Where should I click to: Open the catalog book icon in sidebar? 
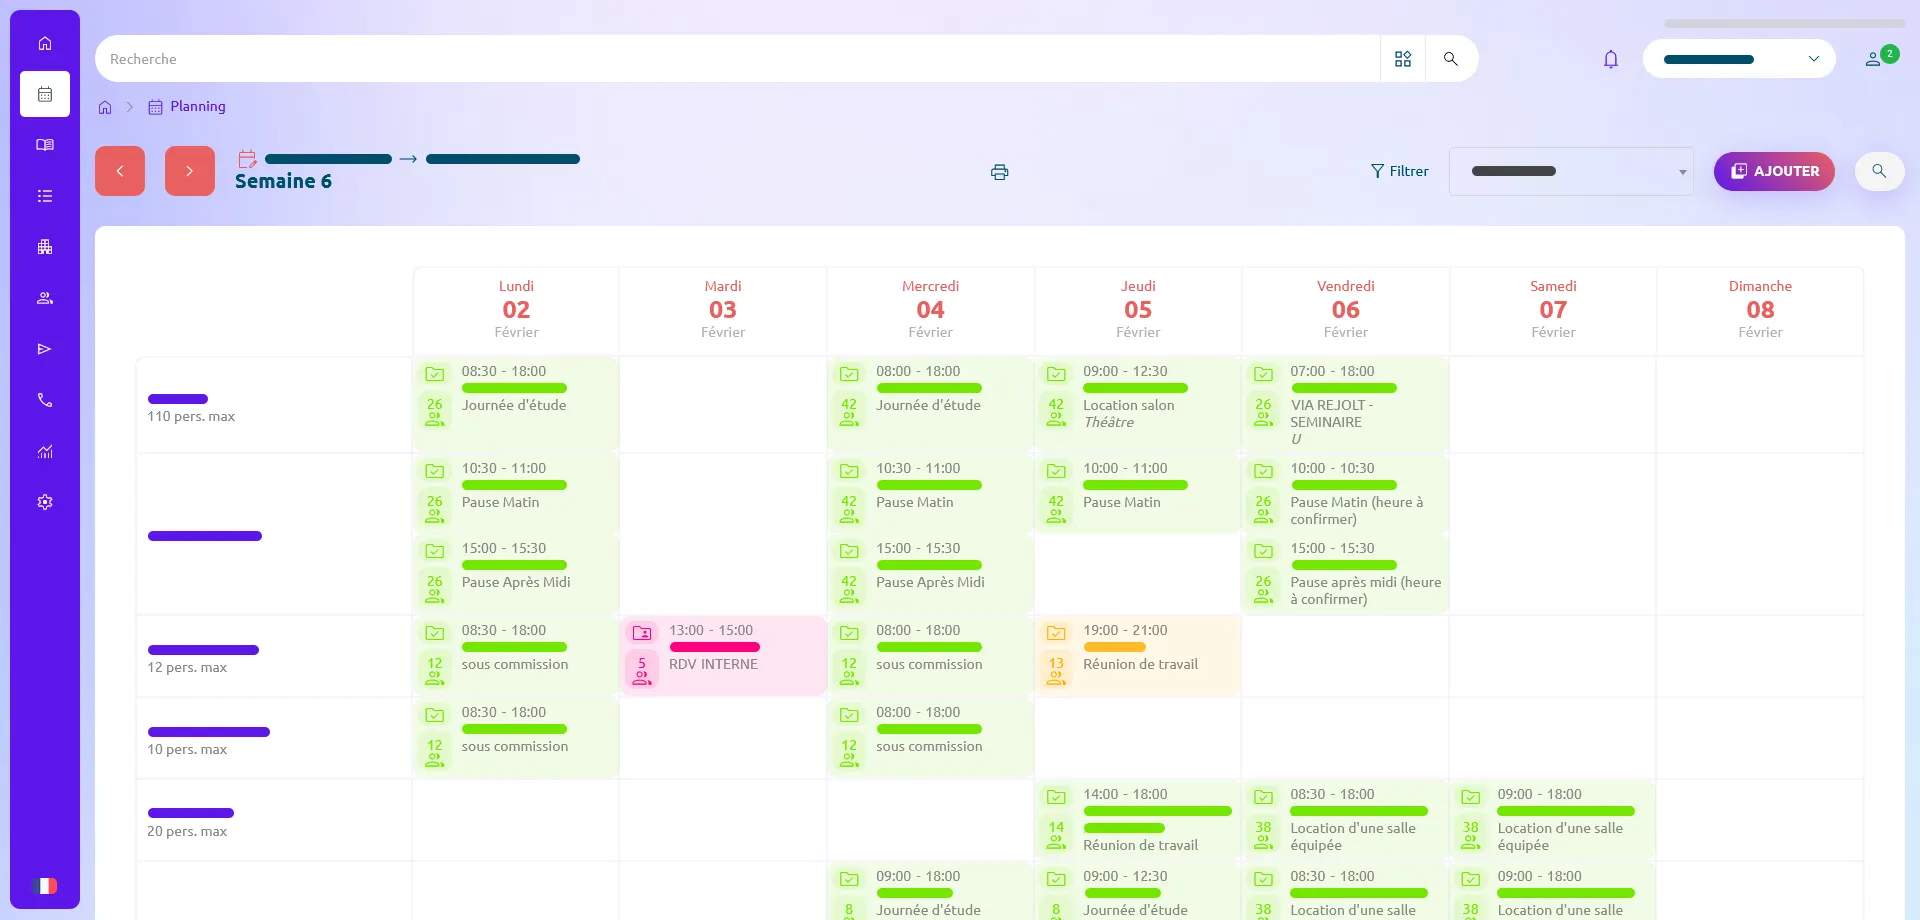(x=44, y=144)
